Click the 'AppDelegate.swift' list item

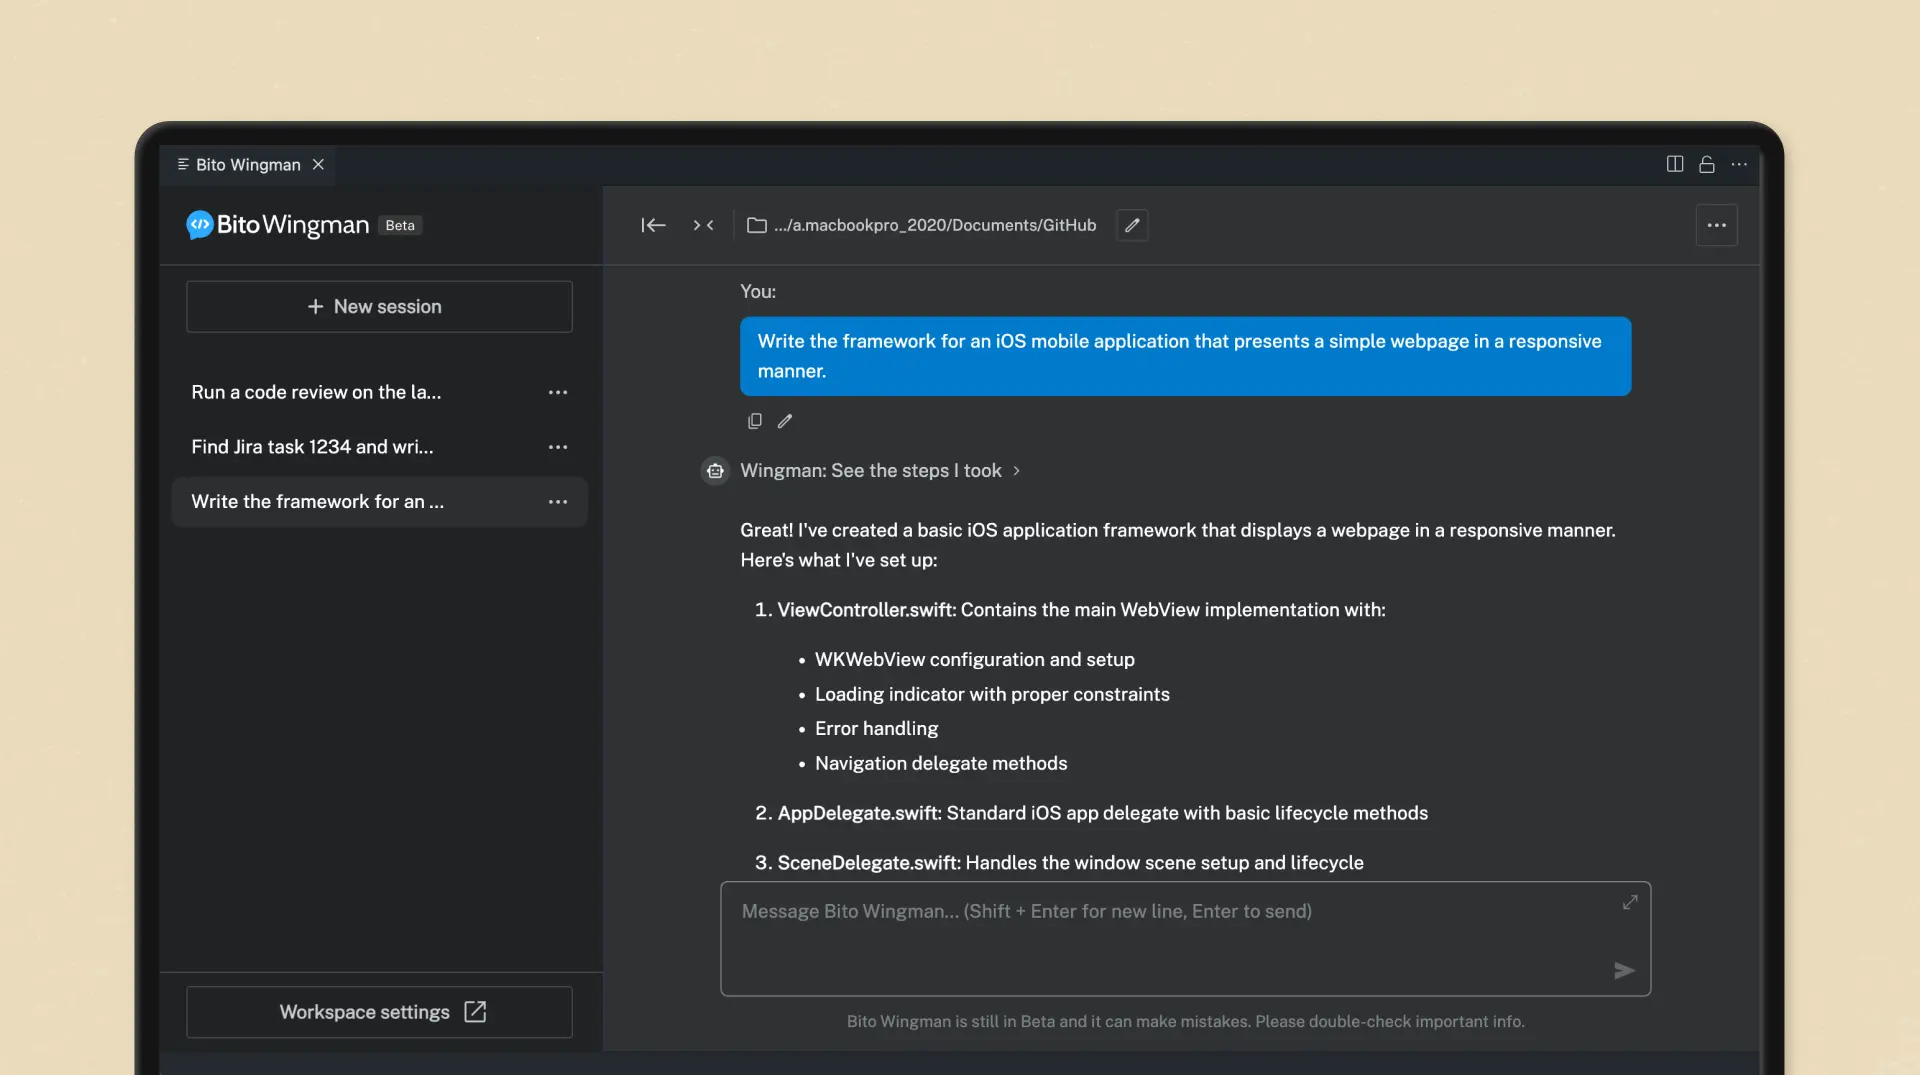tap(1091, 813)
